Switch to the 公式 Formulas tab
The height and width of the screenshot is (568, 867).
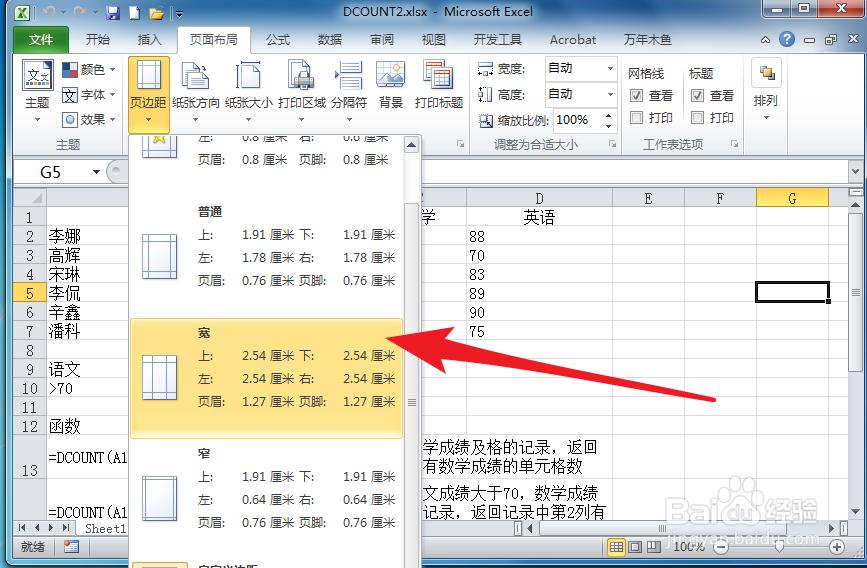(278, 40)
